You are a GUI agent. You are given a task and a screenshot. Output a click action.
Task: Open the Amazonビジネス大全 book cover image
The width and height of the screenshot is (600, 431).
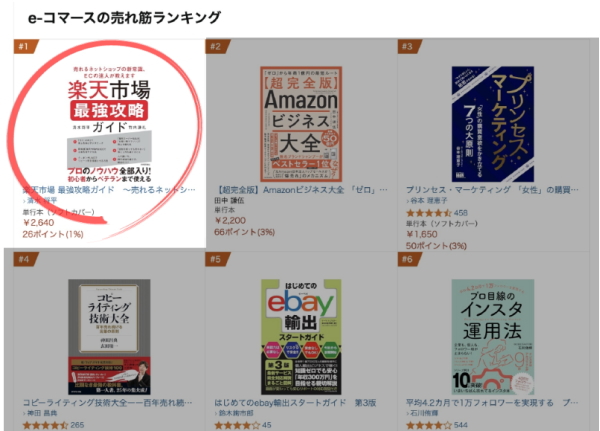[301, 124]
